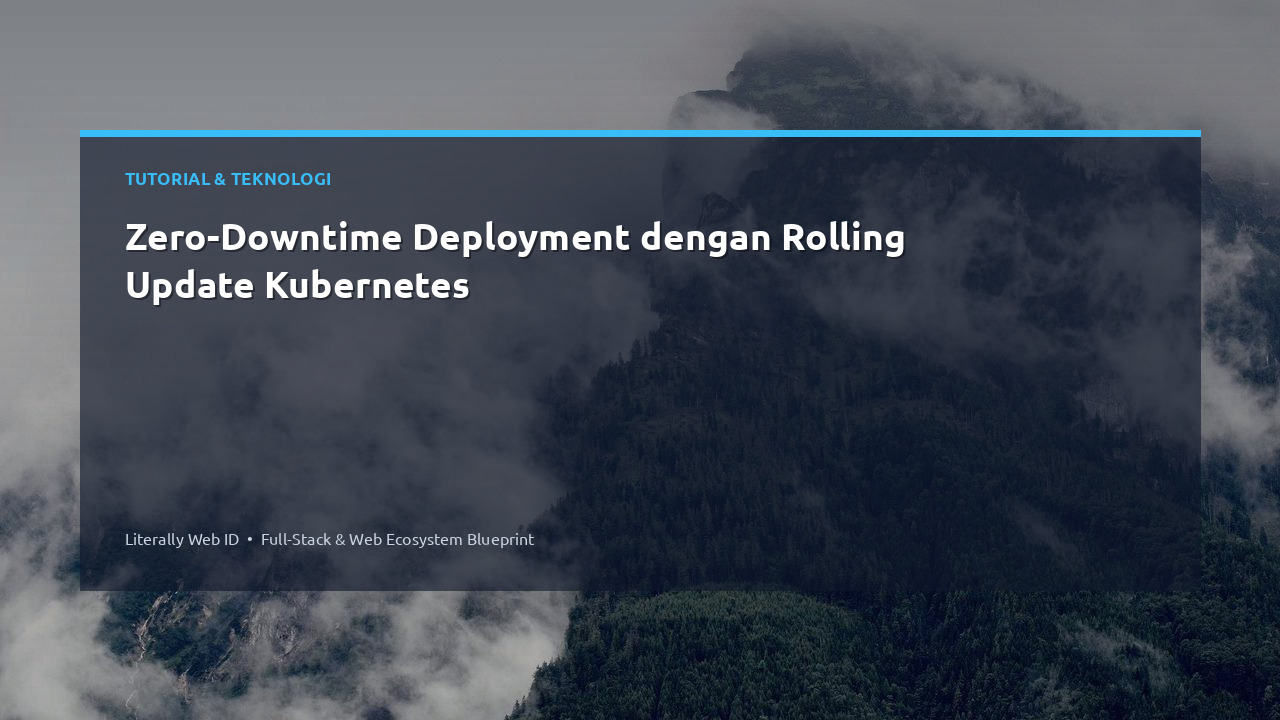The height and width of the screenshot is (720, 1280).
Task: Click the 'Full-Stack & Web Ecosystem Blueprint' tagline
Action: (397, 539)
